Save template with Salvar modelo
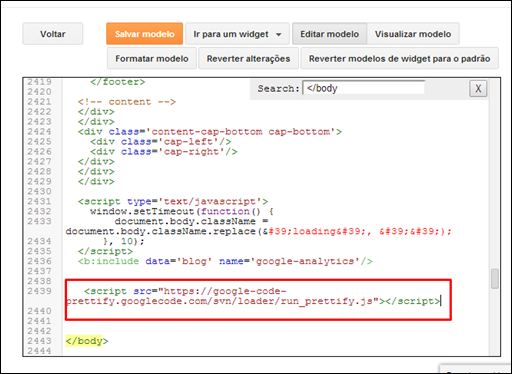 (145, 34)
